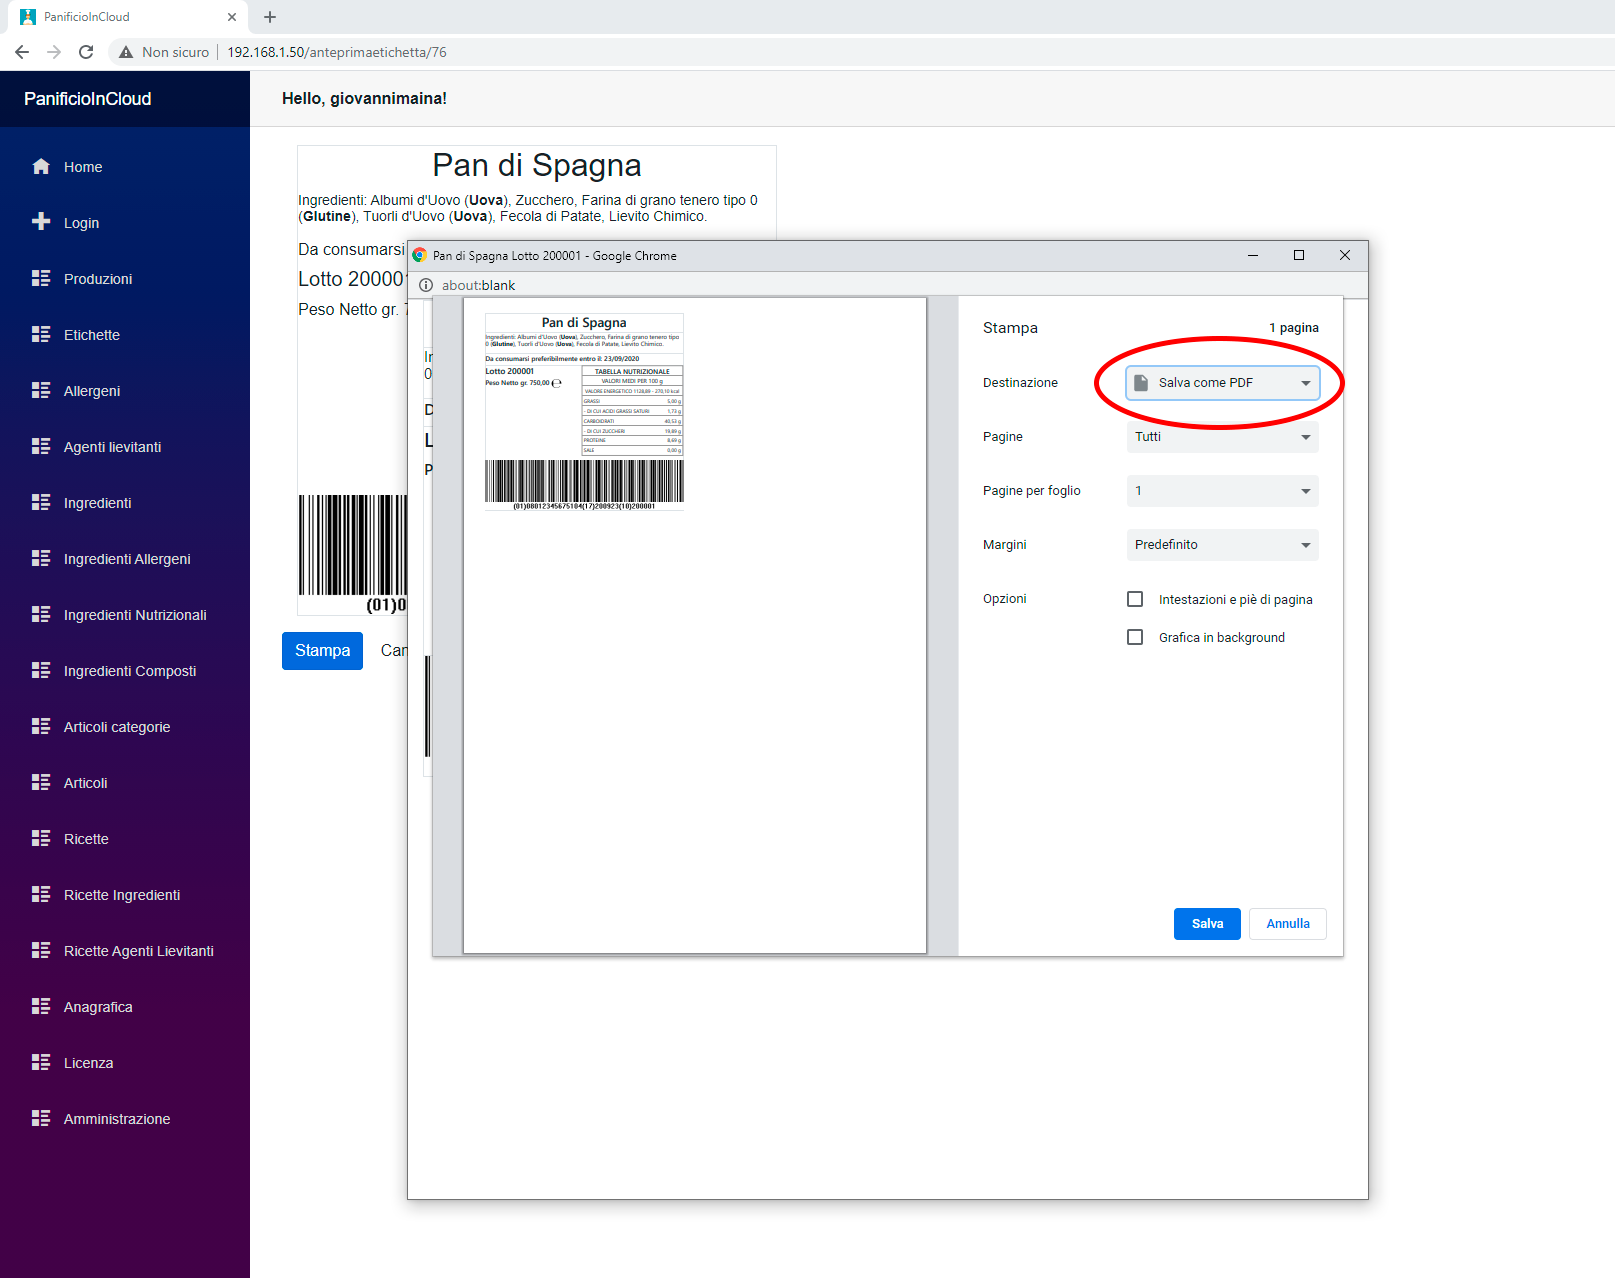Open Ingredienti Allergeni in the sidebar

127,559
